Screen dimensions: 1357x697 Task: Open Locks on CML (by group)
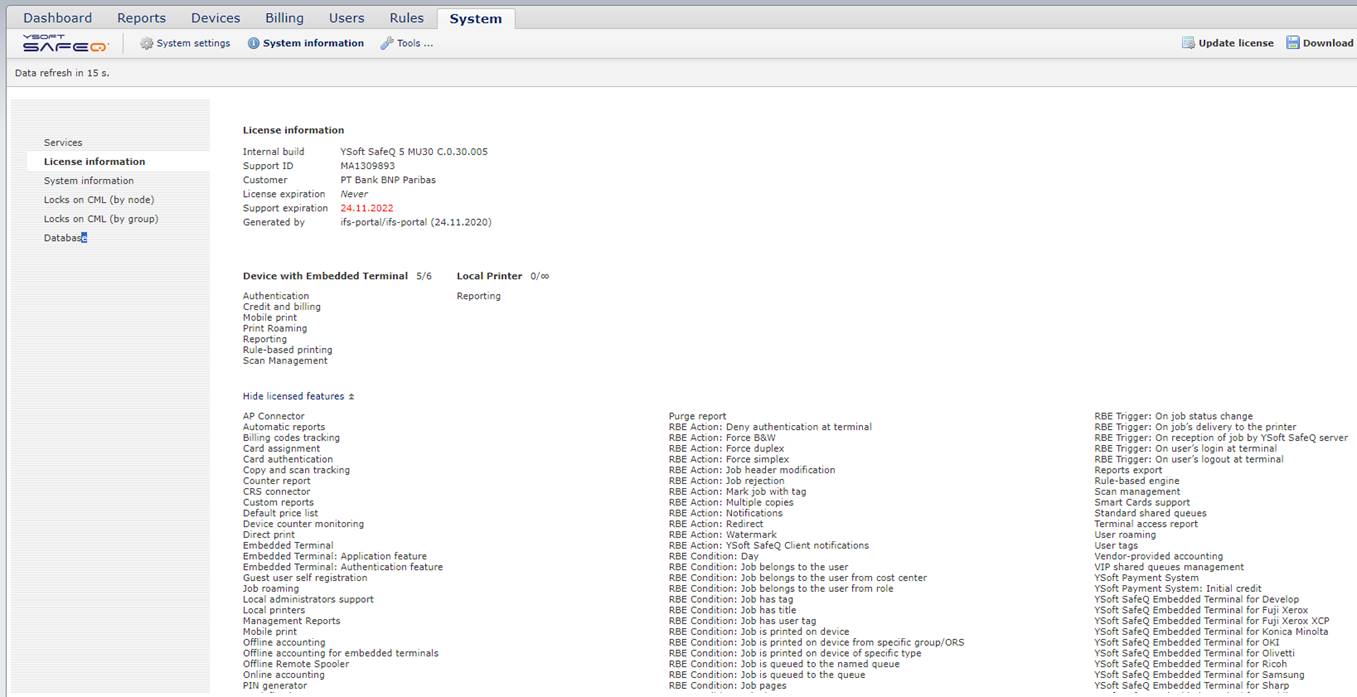[x=101, y=219]
